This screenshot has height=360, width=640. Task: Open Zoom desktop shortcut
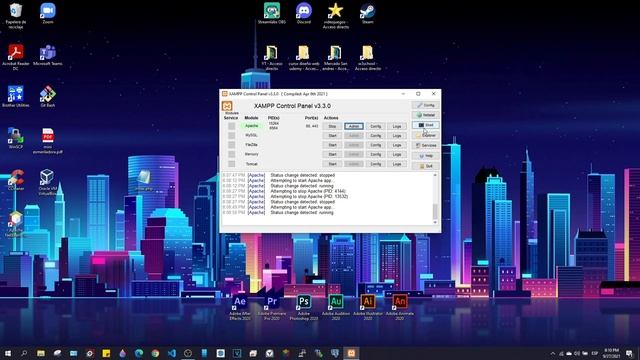pyautogui.click(x=48, y=13)
